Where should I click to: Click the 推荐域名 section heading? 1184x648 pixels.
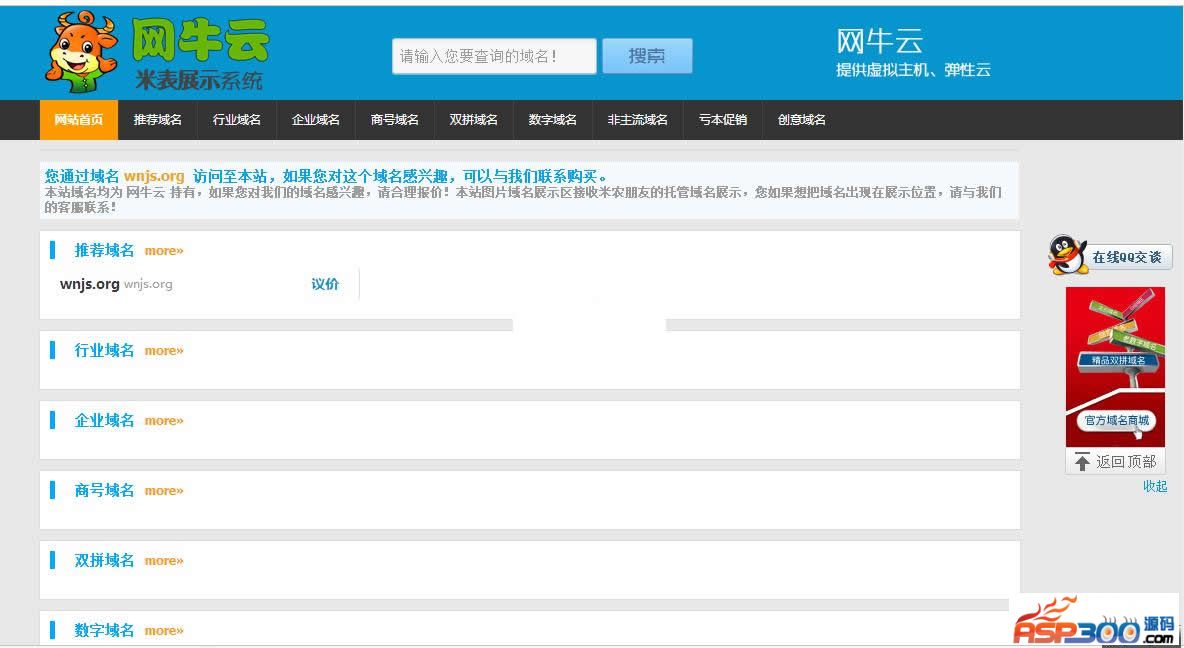pyautogui.click(x=104, y=250)
